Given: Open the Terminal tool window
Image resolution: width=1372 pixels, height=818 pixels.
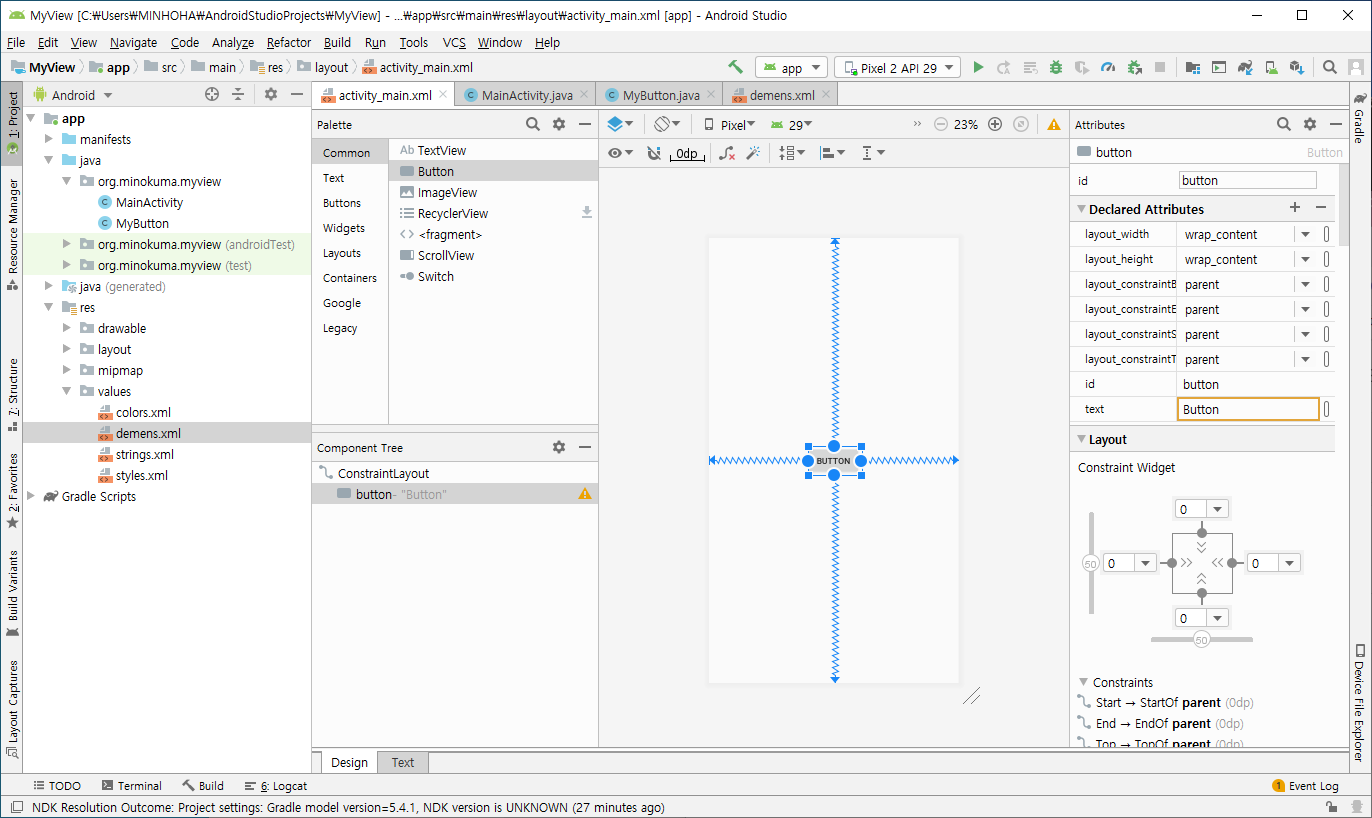Looking at the screenshot, I should pos(130,786).
